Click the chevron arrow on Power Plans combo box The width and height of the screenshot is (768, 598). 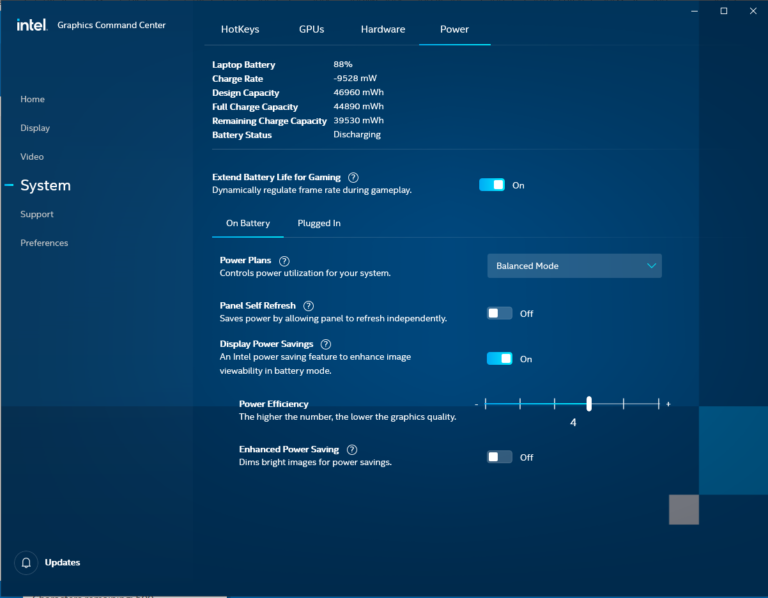pos(651,266)
